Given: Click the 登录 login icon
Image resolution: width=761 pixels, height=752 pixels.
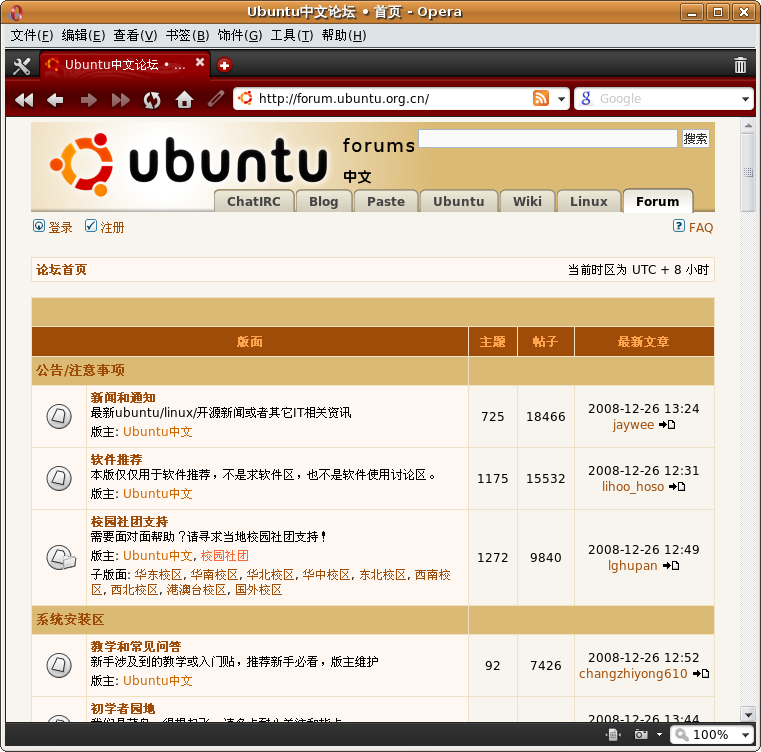Looking at the screenshot, I should pyautogui.click(x=39, y=226).
